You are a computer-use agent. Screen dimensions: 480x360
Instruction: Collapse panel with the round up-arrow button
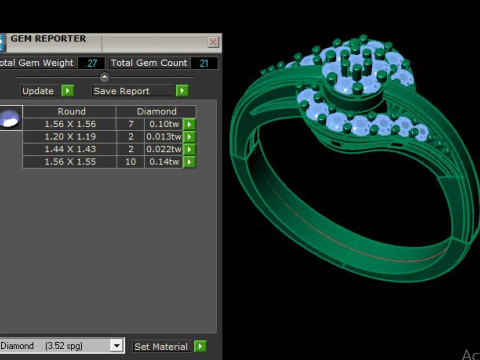click(x=104, y=77)
